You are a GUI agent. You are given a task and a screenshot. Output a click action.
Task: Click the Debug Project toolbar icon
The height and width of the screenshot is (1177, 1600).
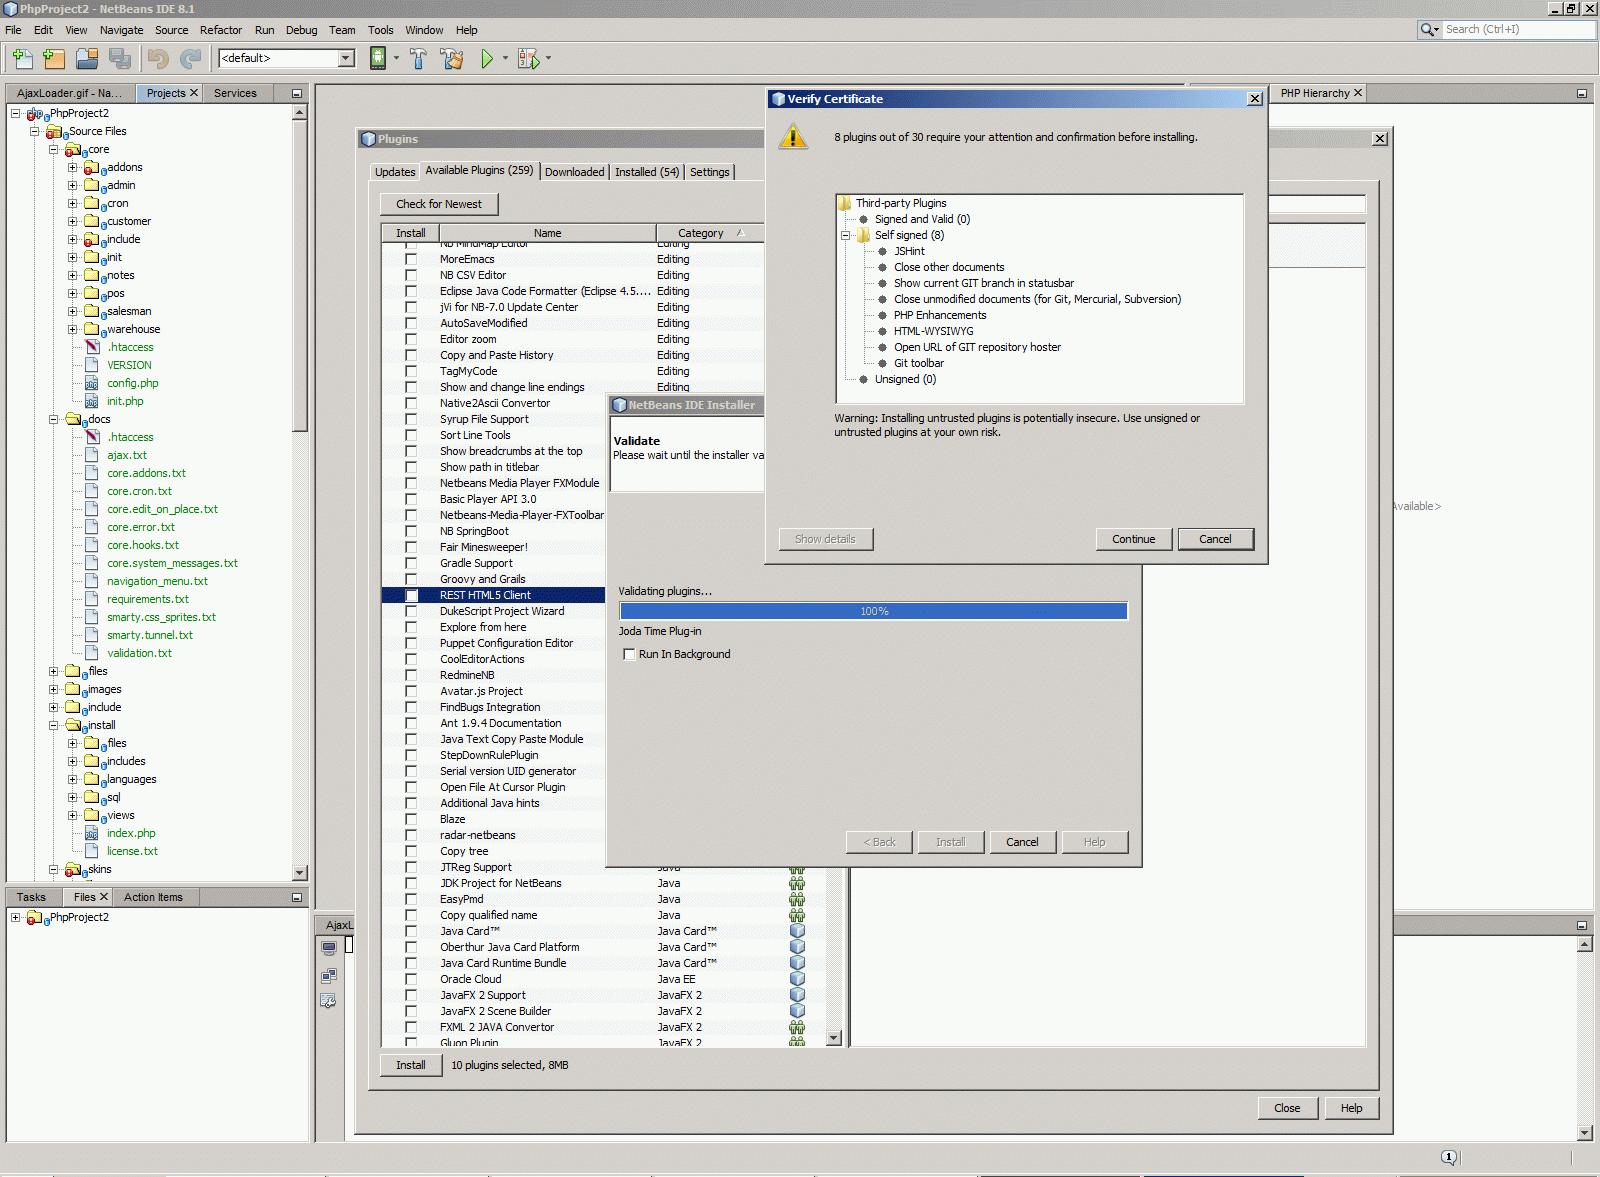point(528,59)
